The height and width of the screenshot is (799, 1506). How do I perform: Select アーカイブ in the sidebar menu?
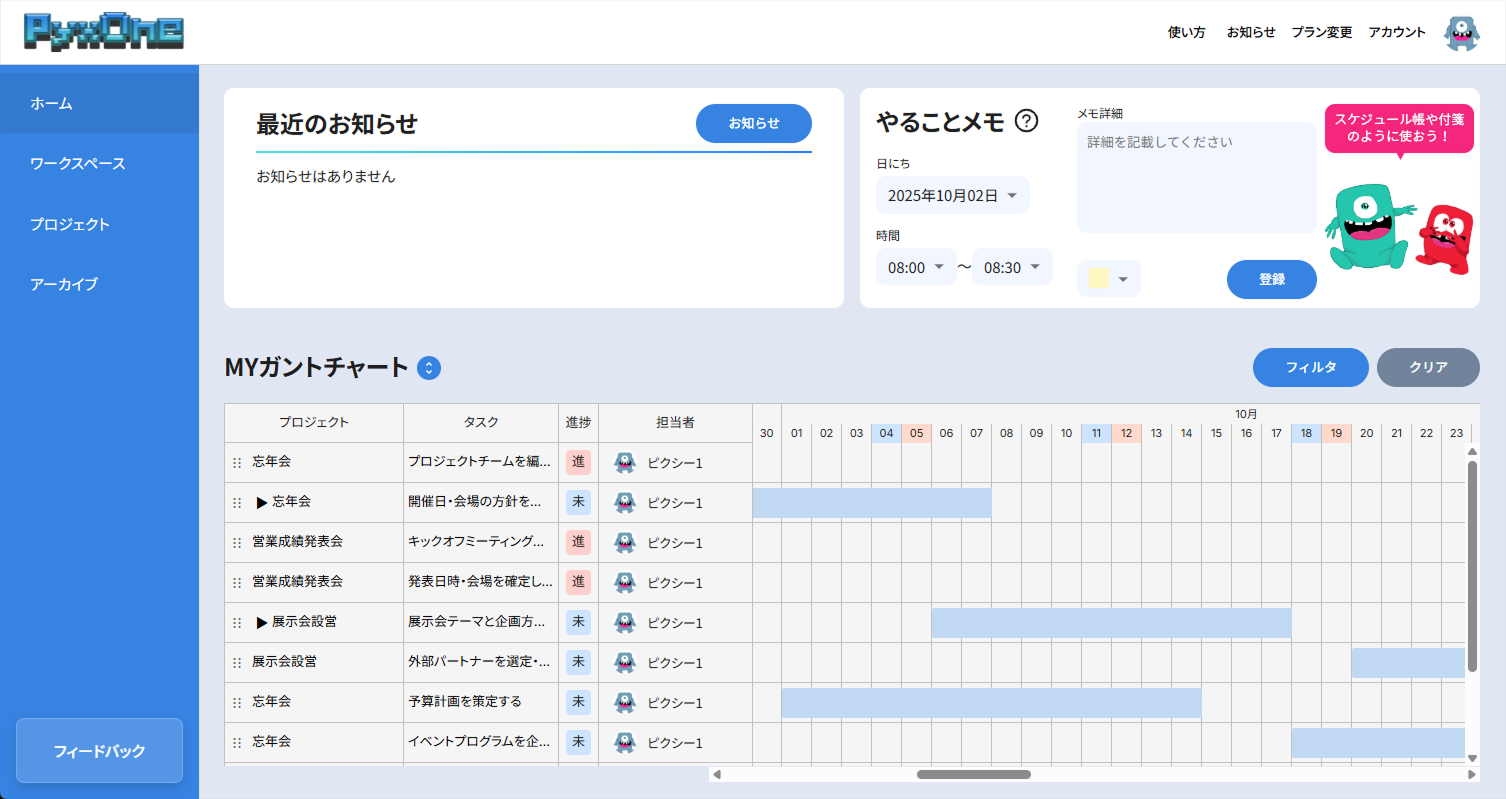pos(64,284)
